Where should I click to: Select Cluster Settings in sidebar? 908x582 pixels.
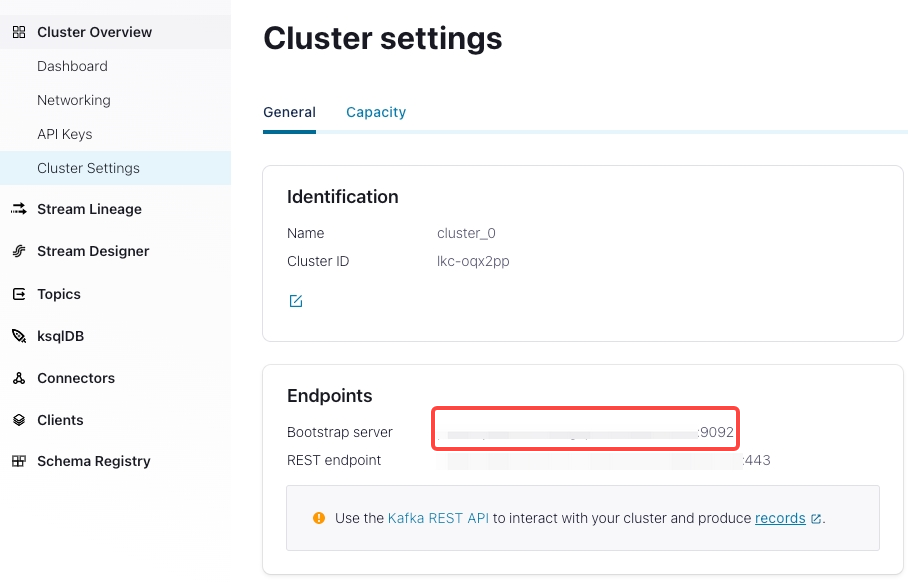[x=88, y=168]
